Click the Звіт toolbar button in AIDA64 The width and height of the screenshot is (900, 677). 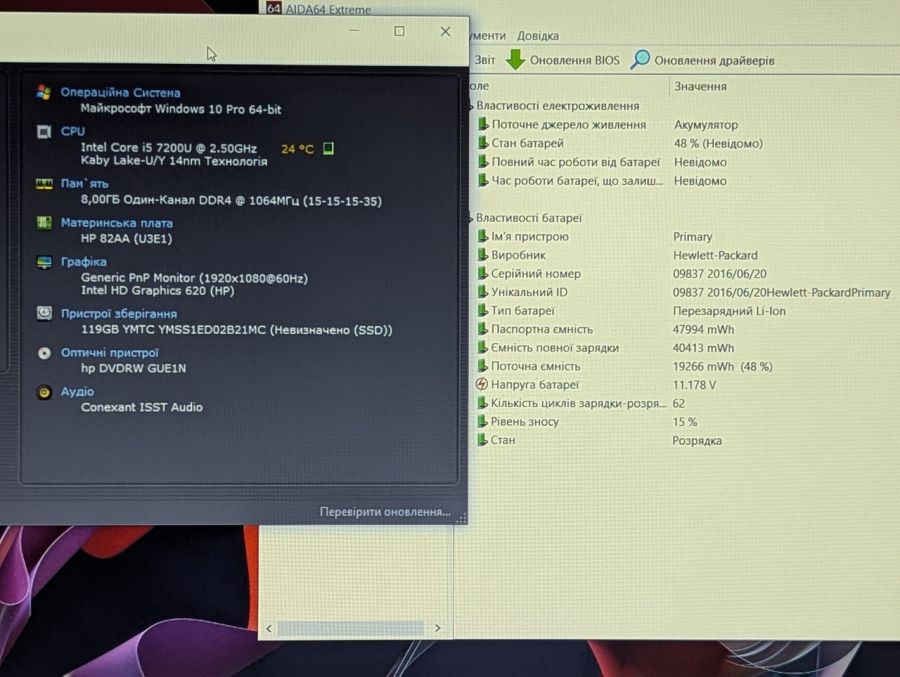[x=484, y=60]
